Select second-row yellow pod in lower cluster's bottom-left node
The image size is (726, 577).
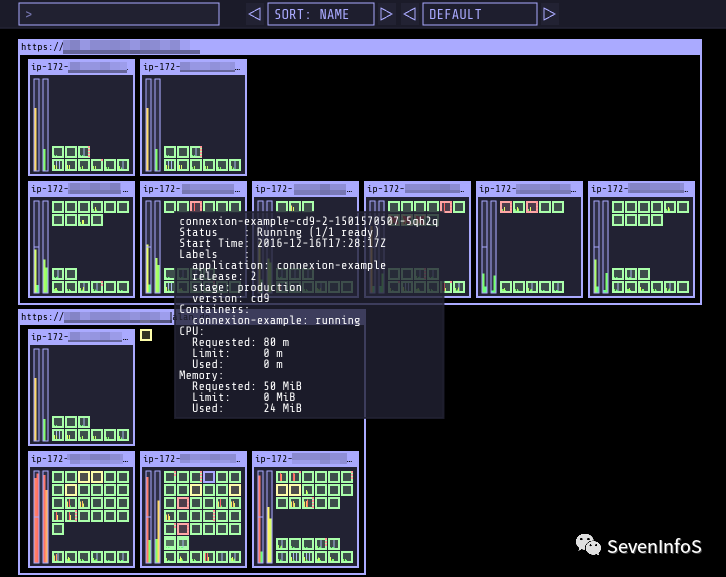(71, 489)
